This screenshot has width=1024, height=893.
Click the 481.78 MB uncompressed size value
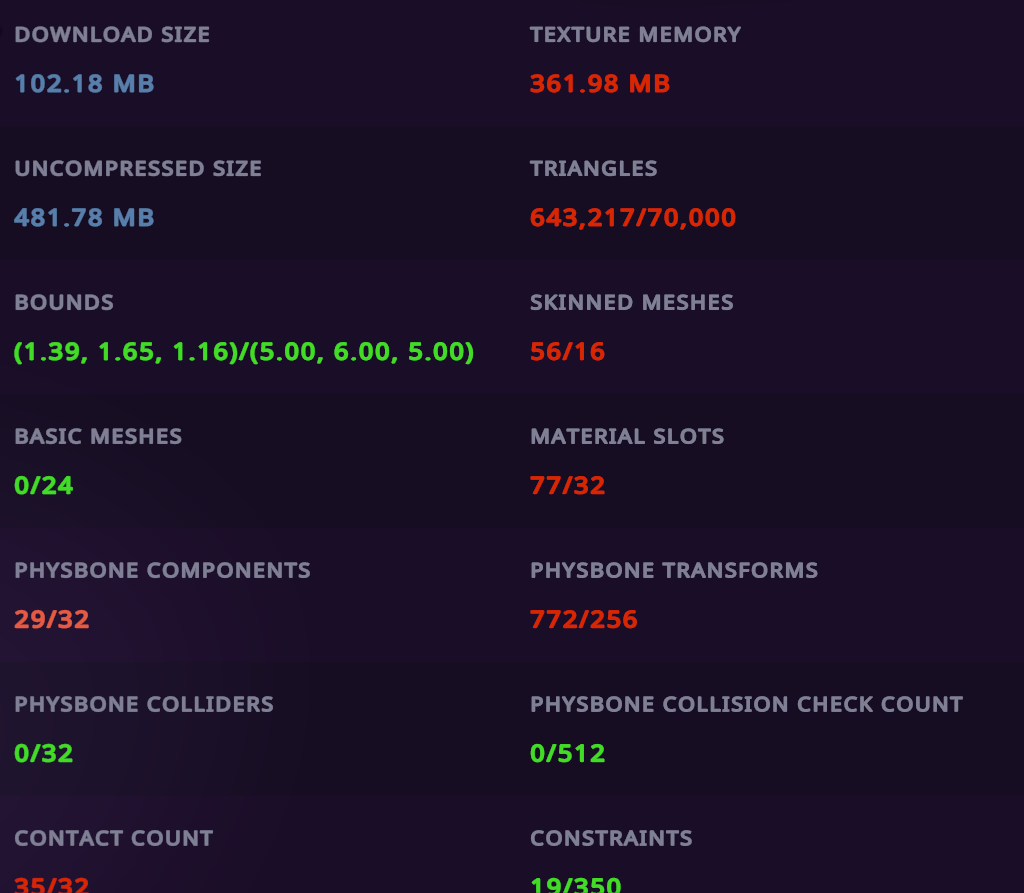[84, 218]
